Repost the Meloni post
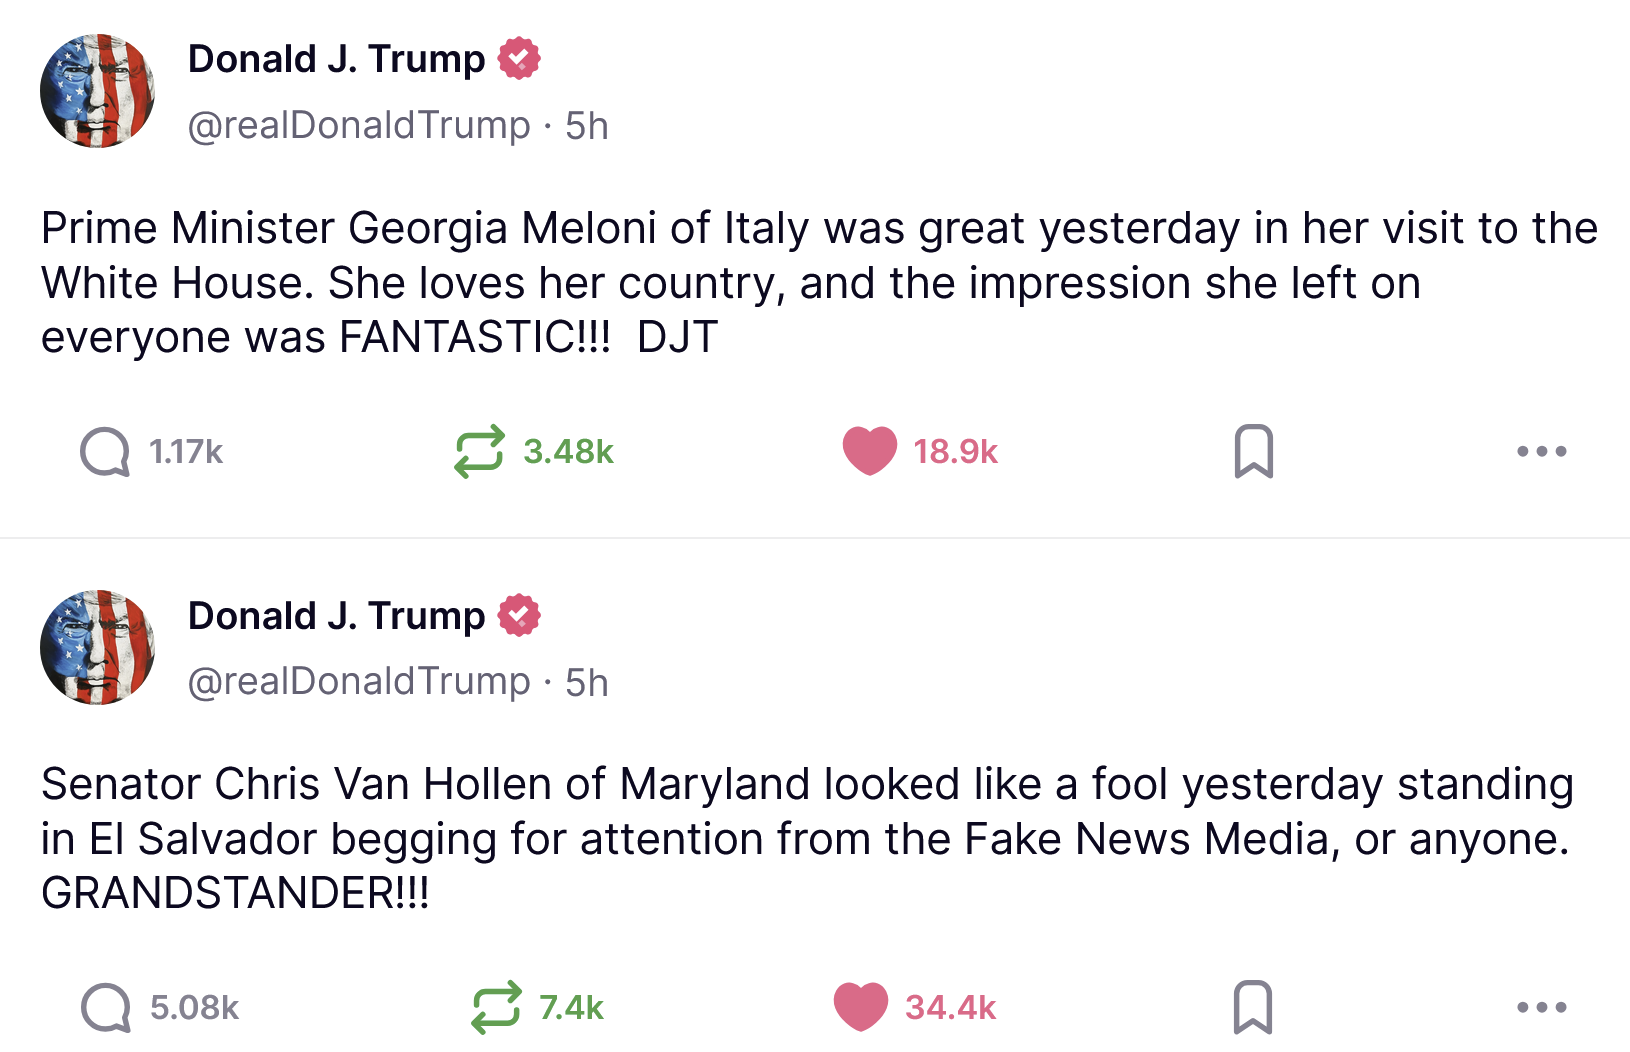 point(479,452)
